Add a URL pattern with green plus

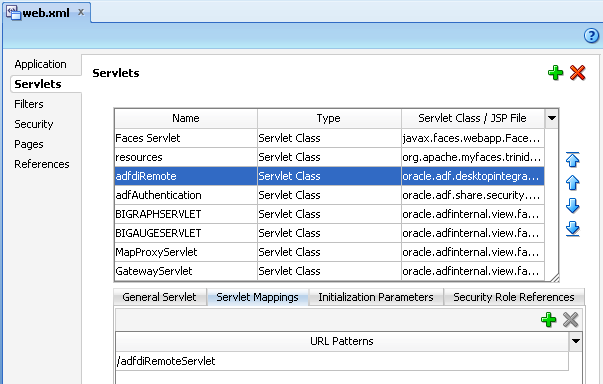tap(548, 319)
